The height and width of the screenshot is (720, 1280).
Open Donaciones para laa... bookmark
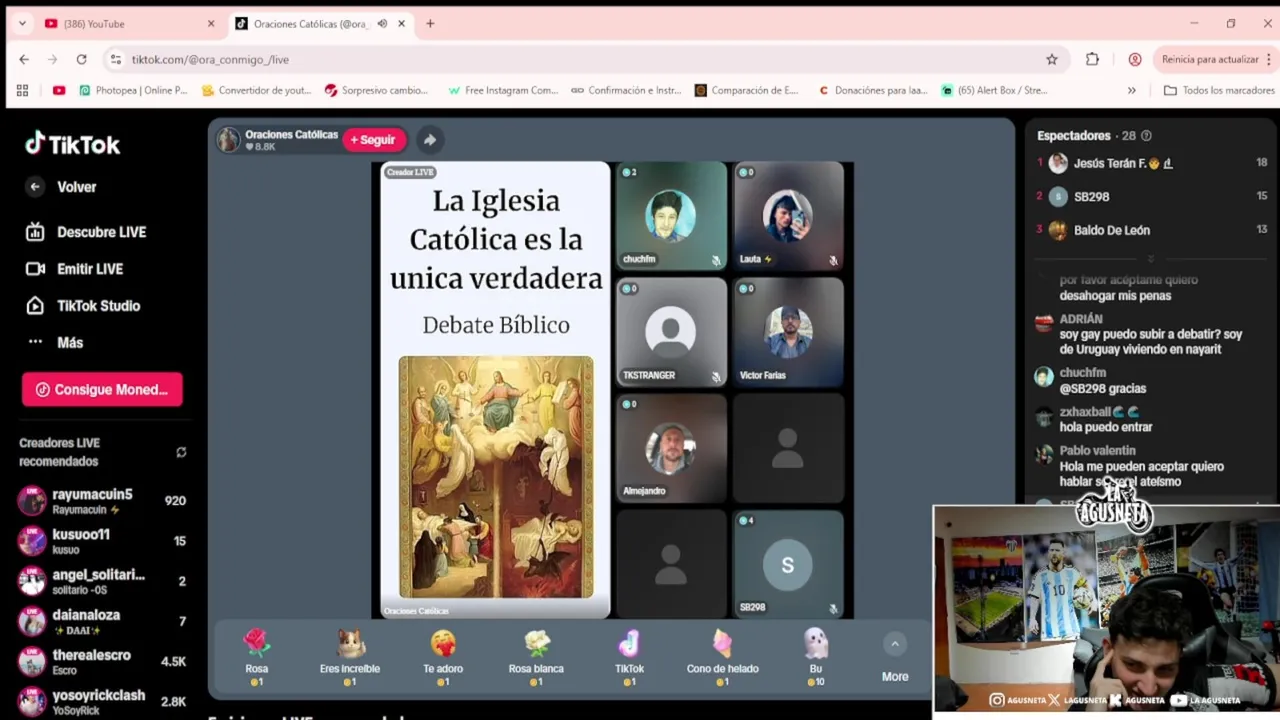[x=873, y=91]
